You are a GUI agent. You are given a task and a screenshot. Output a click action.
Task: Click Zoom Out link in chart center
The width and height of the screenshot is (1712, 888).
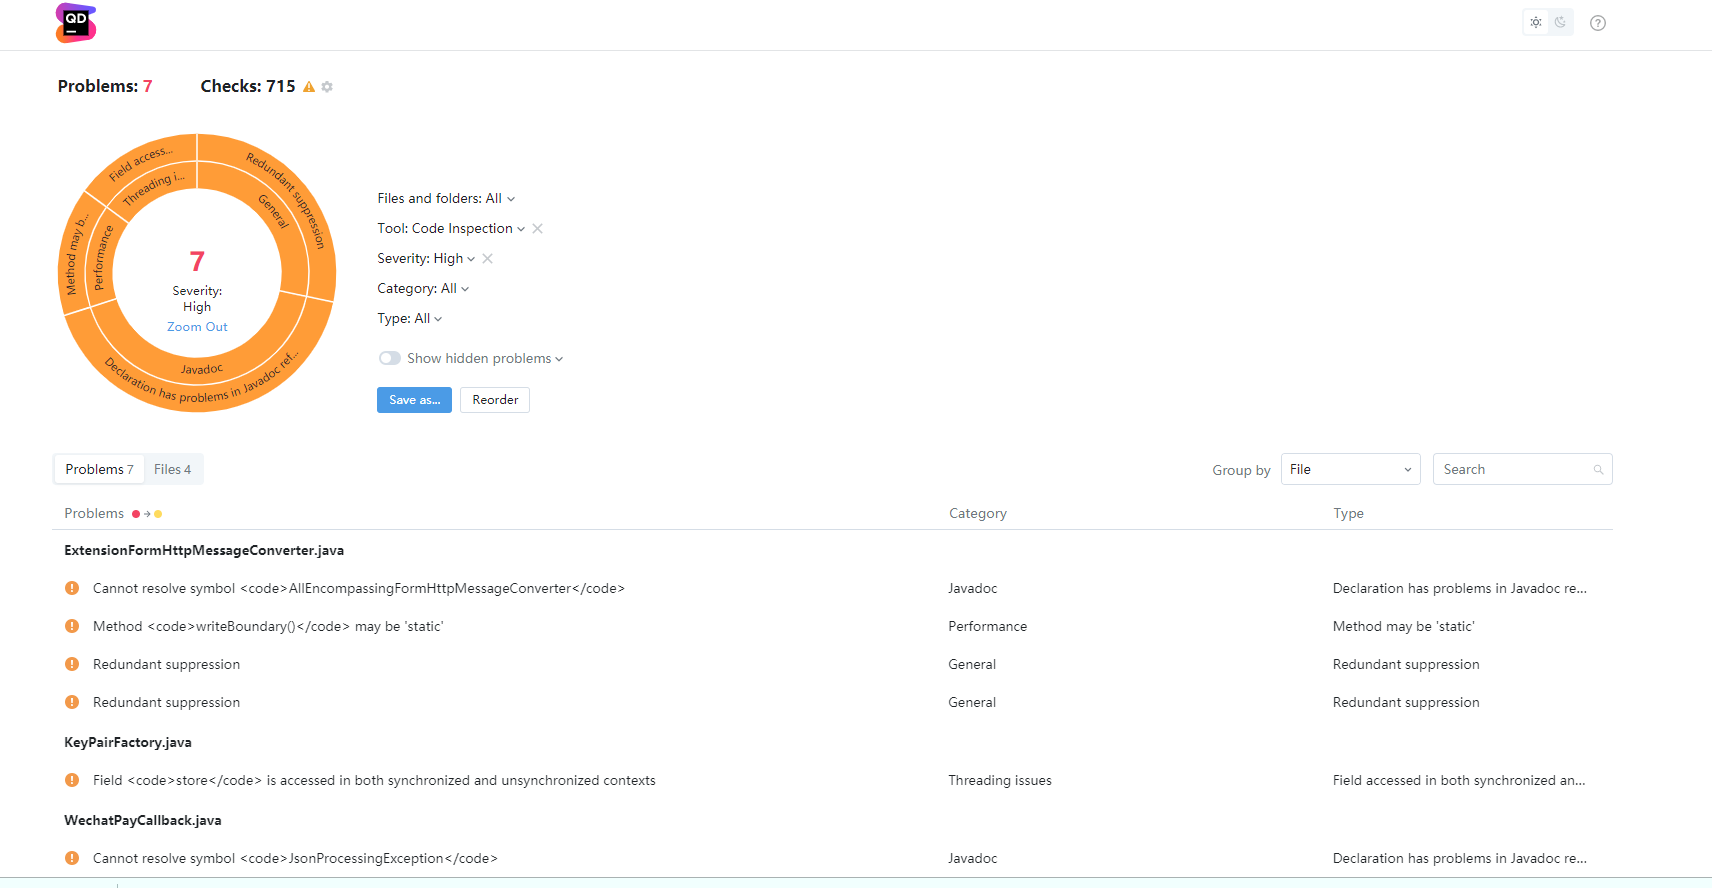click(x=197, y=327)
